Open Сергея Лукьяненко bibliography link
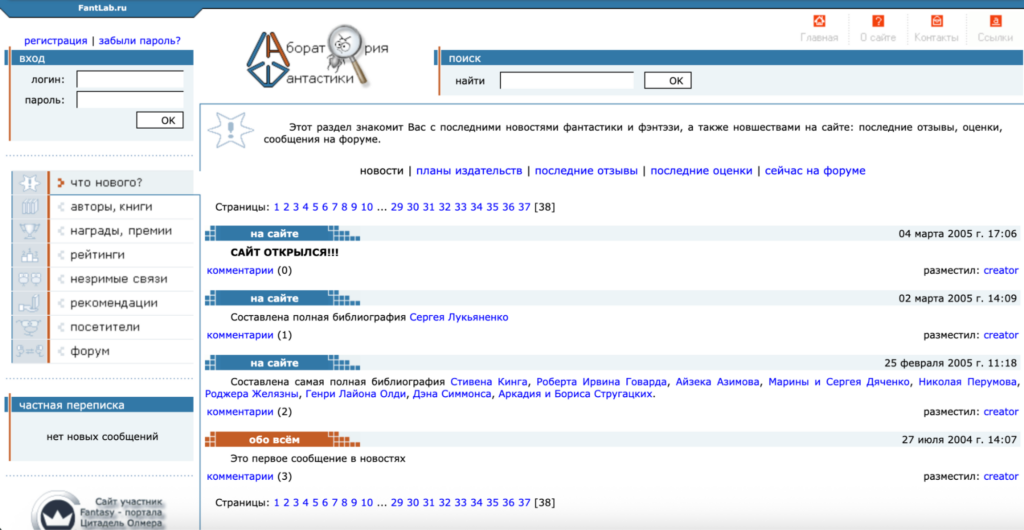The image size is (1024, 530). pyautogui.click(x=459, y=317)
